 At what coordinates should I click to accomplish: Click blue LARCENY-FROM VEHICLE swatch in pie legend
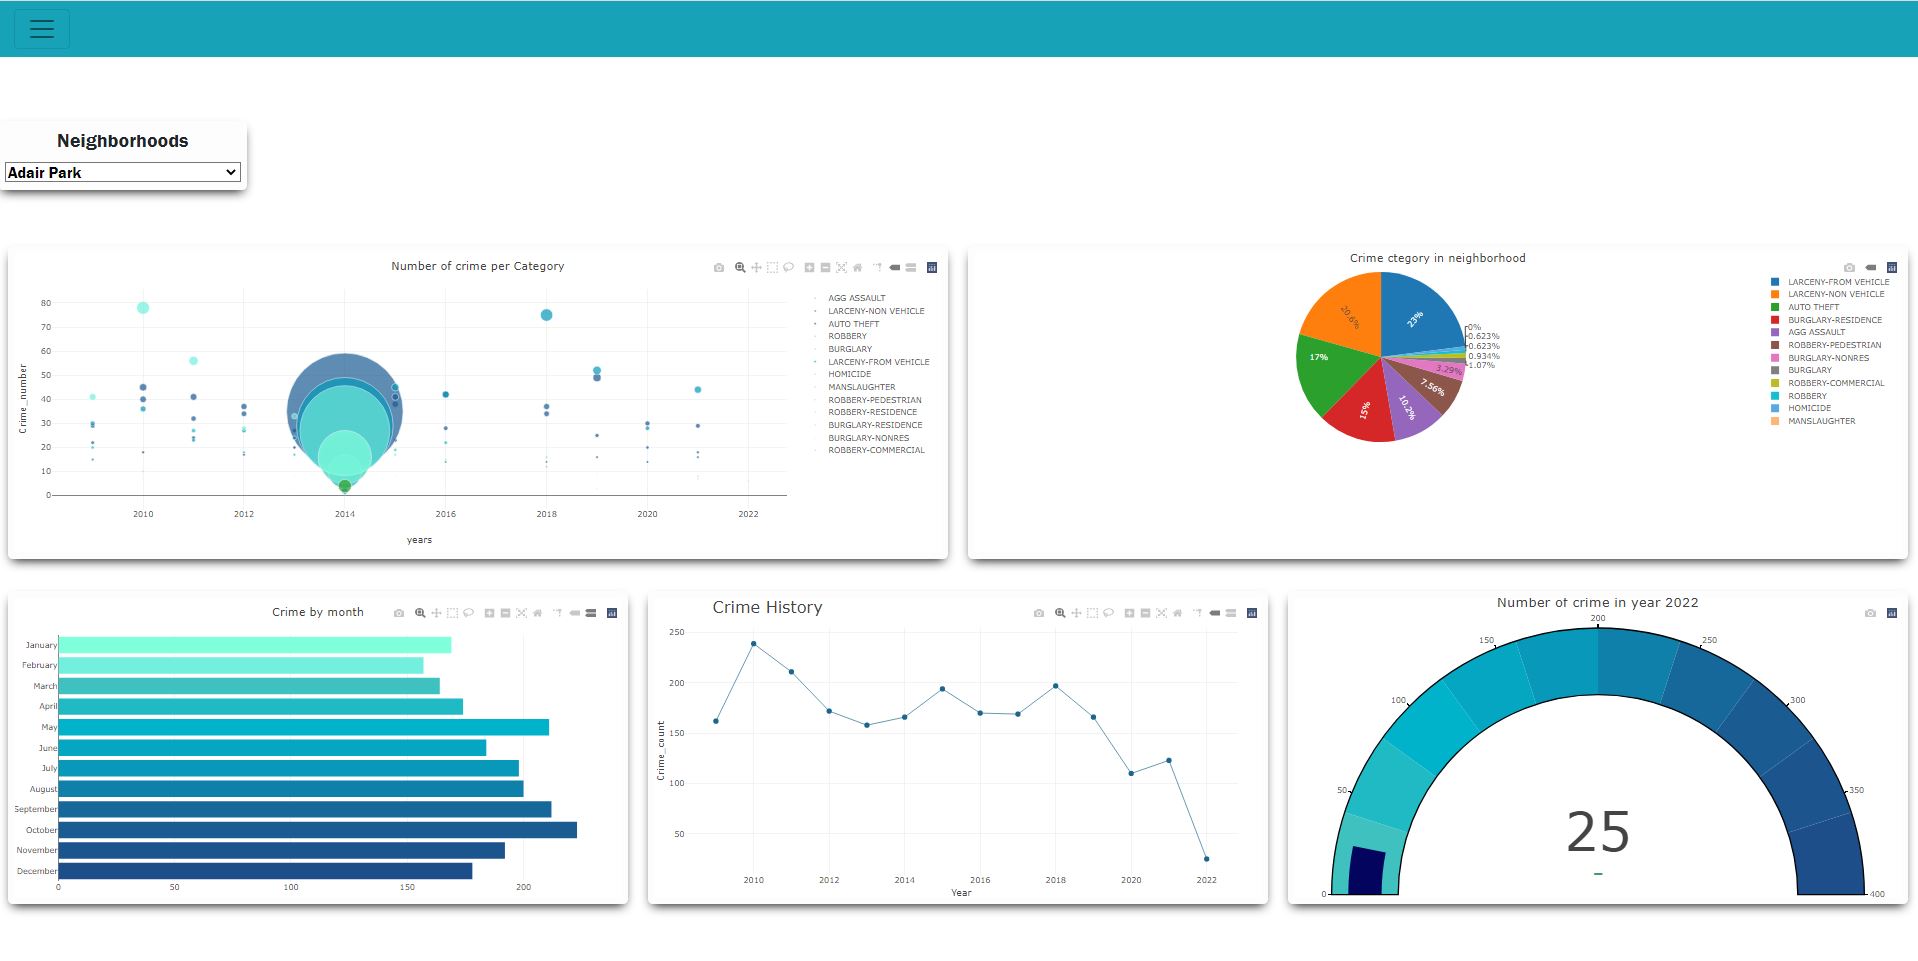1775,282
